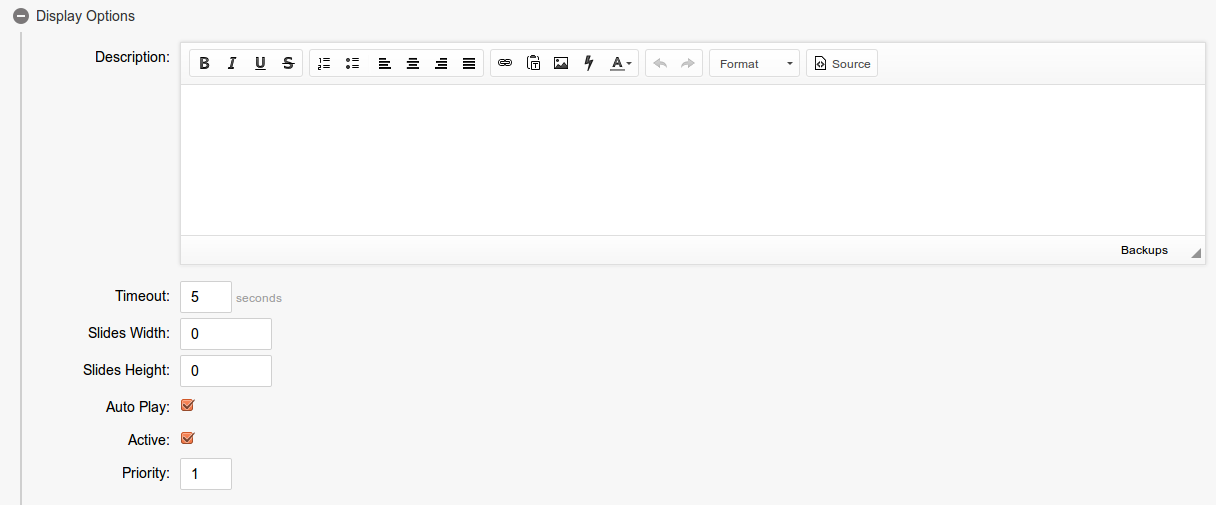
Task: Click into the Timeout seconds field
Action: (206, 297)
